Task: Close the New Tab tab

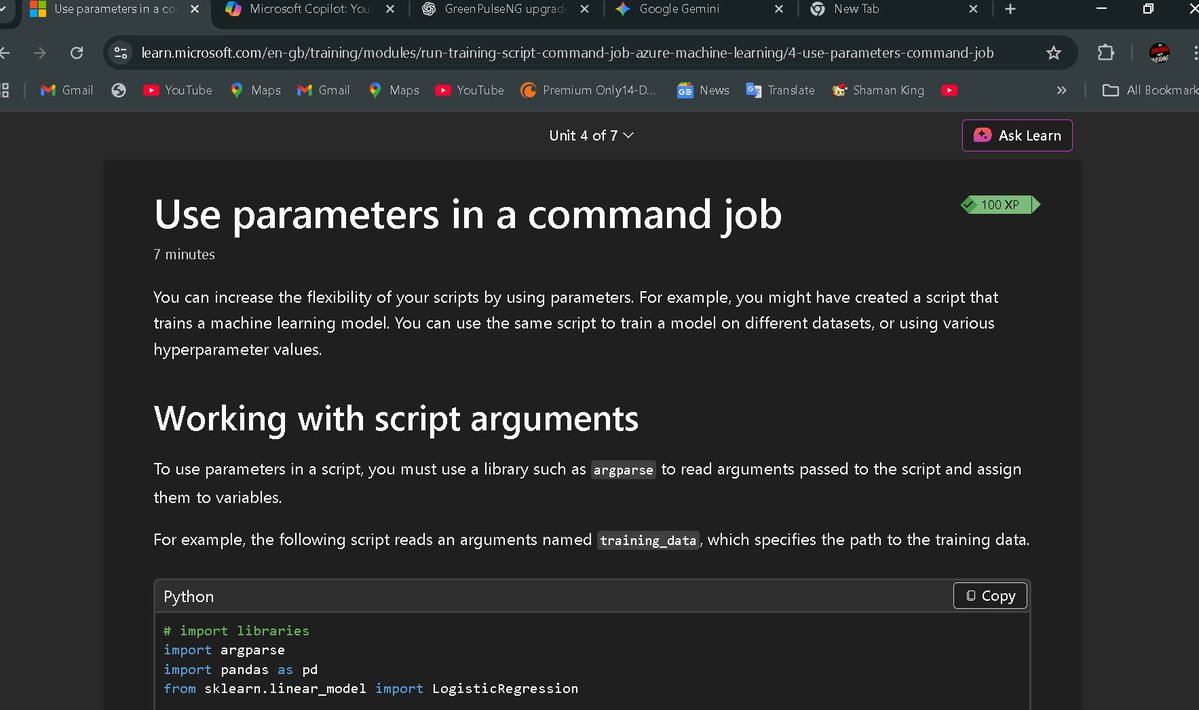Action: tap(973, 9)
